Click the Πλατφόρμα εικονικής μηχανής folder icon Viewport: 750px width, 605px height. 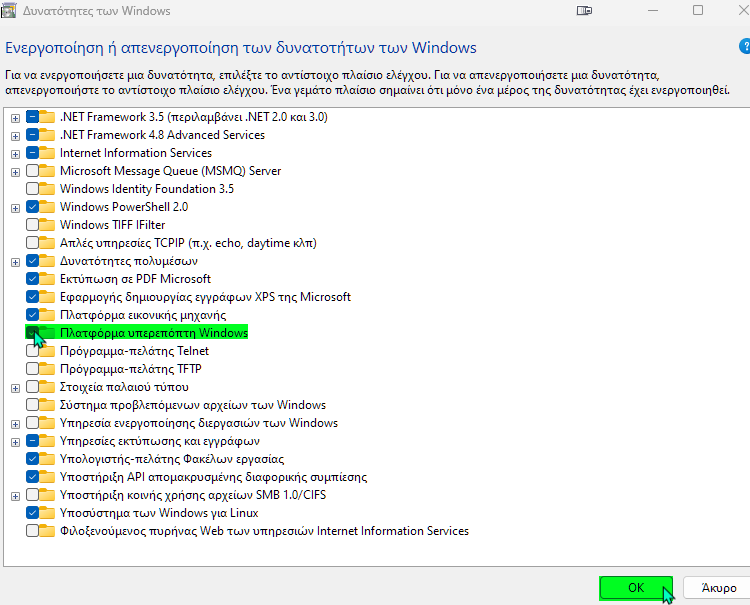point(46,315)
